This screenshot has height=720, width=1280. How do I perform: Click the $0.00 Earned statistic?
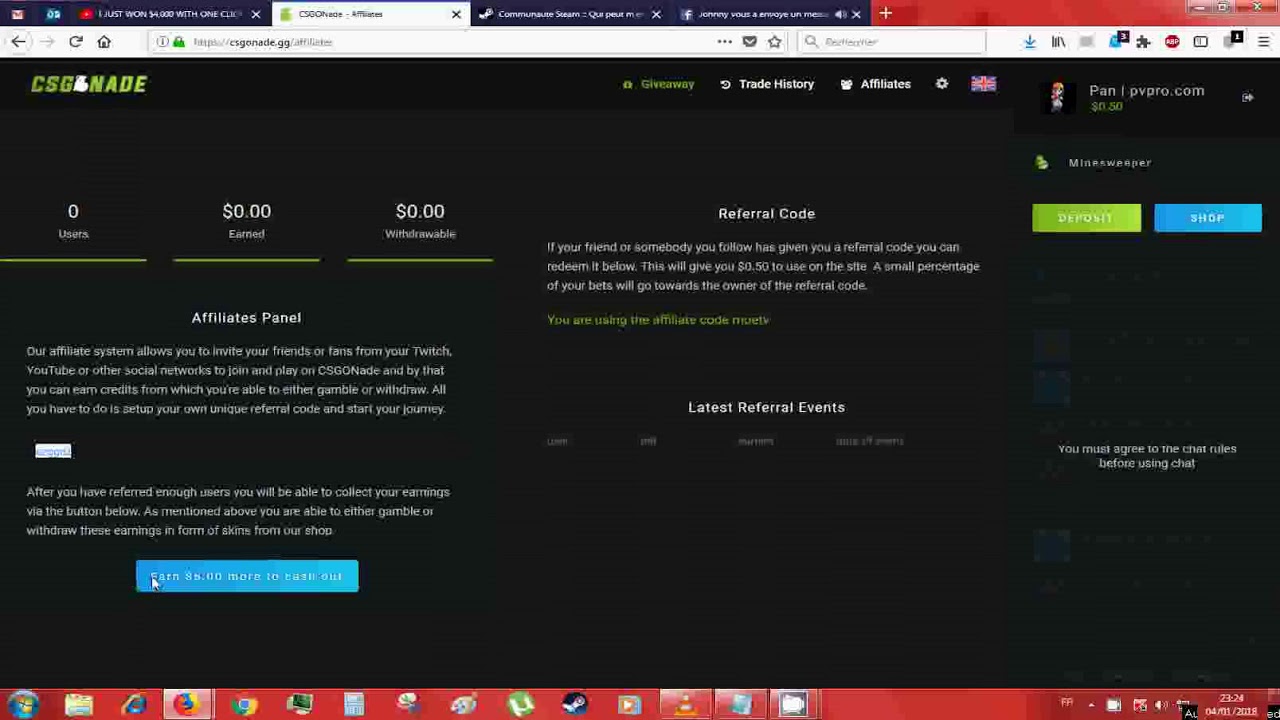pos(246,220)
